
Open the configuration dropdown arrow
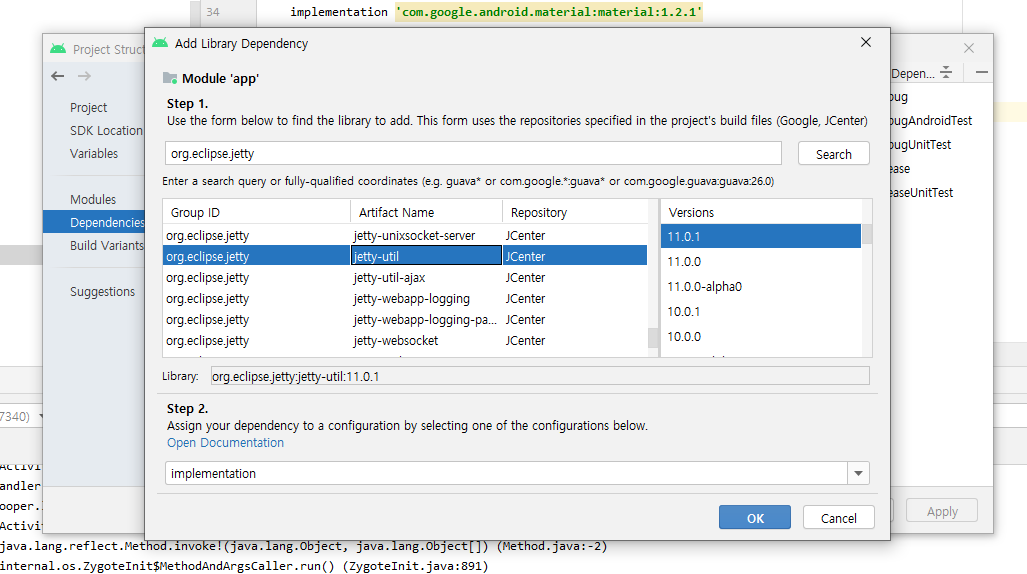(858, 473)
